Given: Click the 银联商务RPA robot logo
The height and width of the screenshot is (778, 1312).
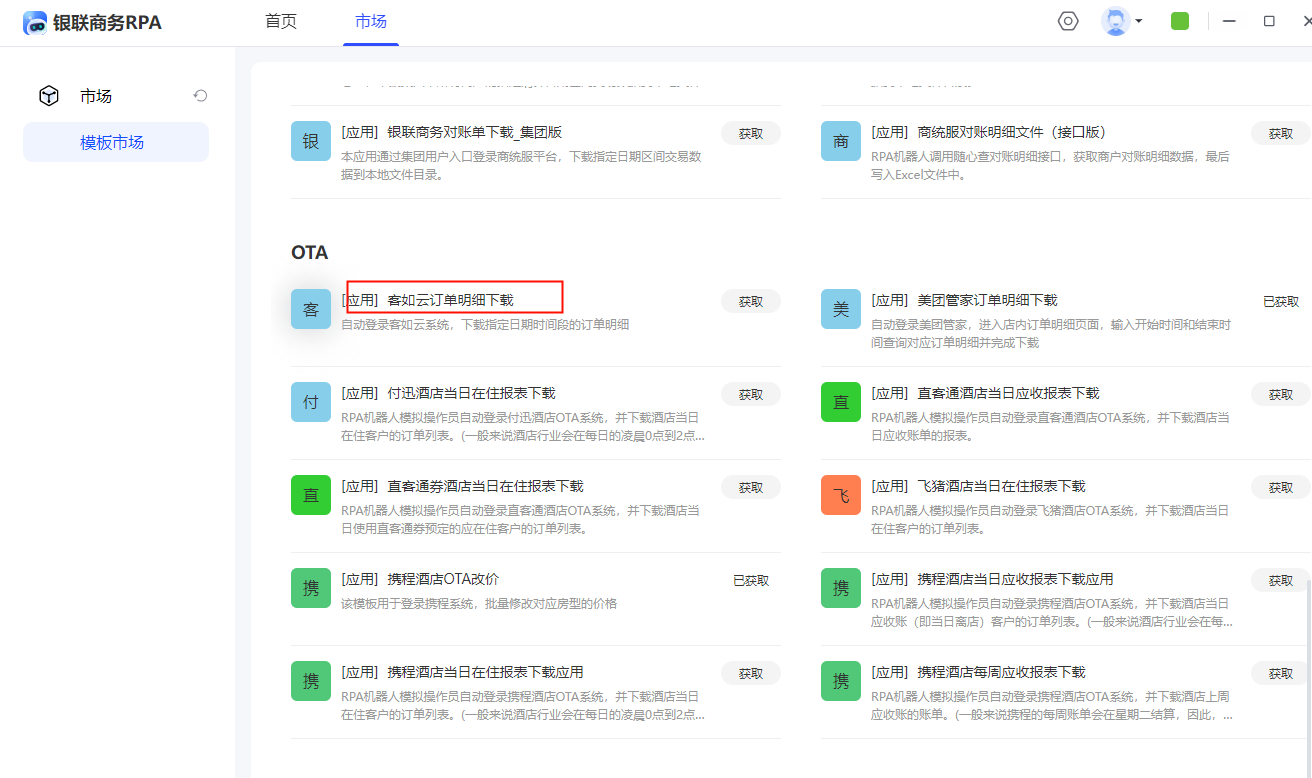Looking at the screenshot, I should pos(35,22).
